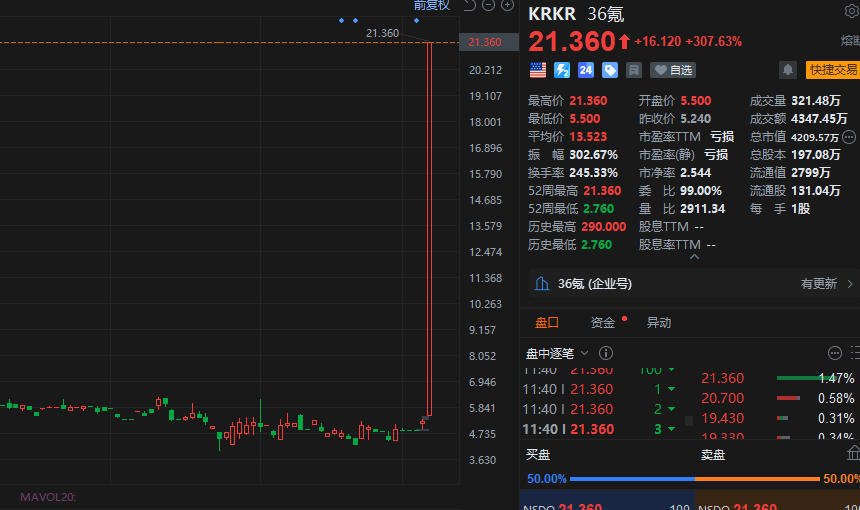This screenshot has height=510, width=860.
Task: Click the blue price tag icon
Action: [x=609, y=70]
